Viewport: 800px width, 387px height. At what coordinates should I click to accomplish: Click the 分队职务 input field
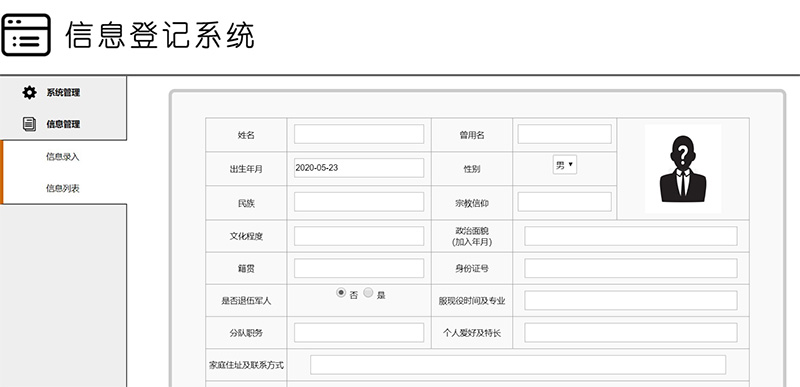pos(359,332)
